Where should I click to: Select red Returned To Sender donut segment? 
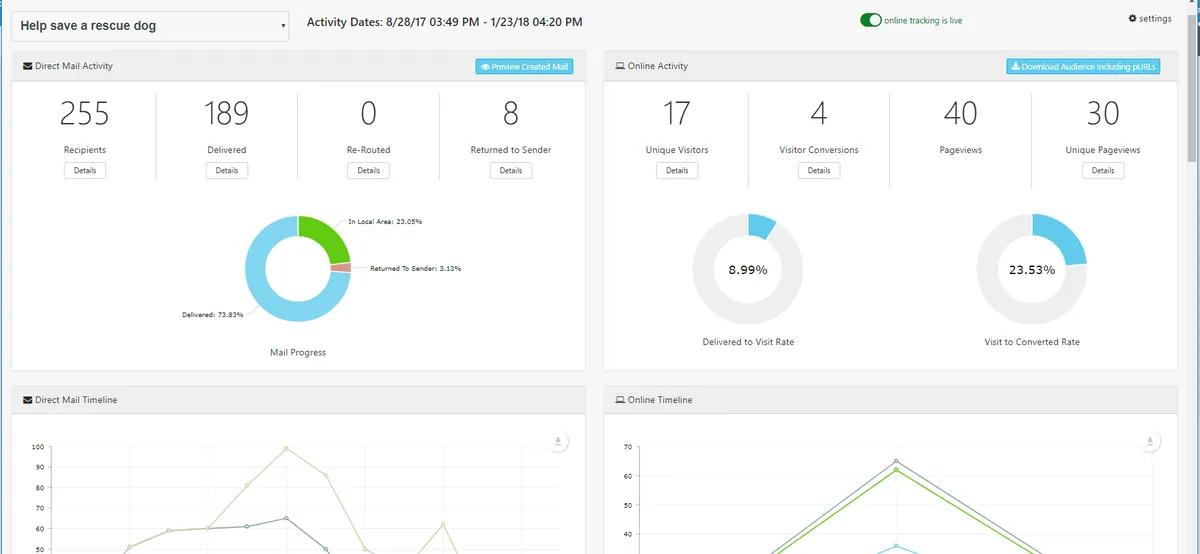pyautogui.click(x=341, y=268)
